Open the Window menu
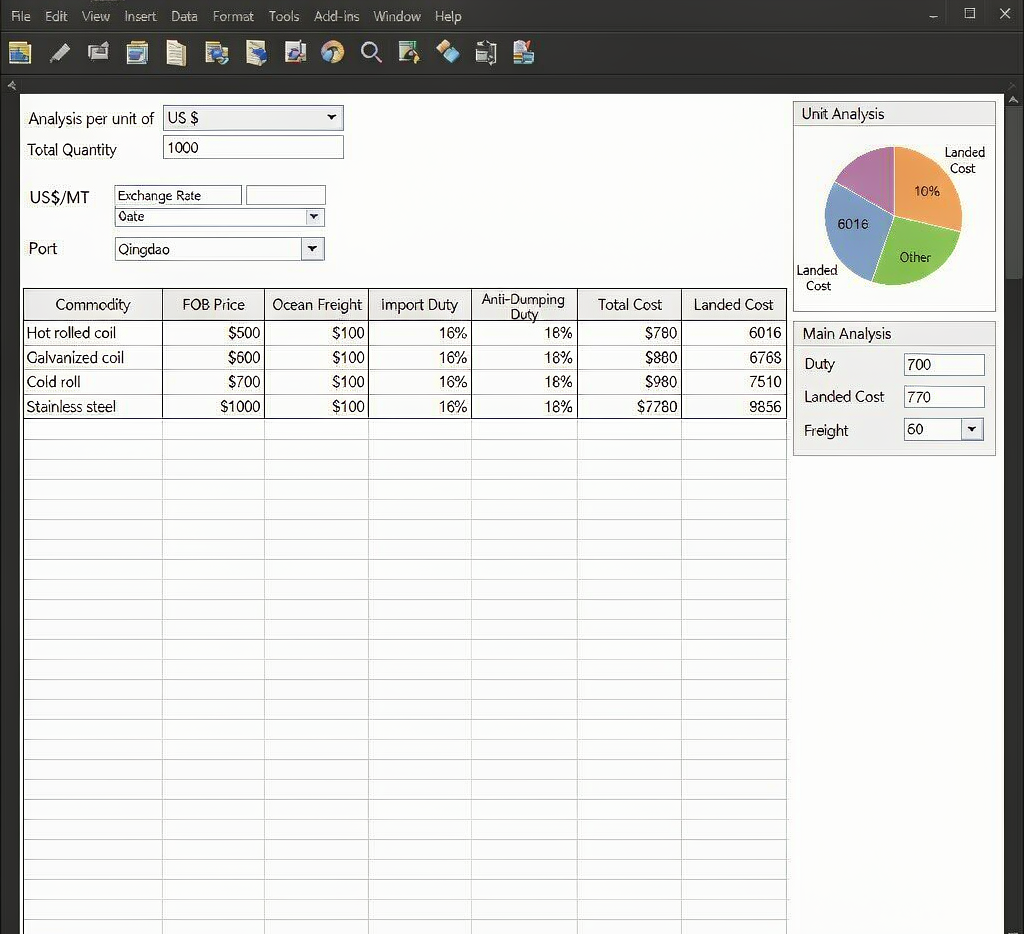 coord(397,16)
